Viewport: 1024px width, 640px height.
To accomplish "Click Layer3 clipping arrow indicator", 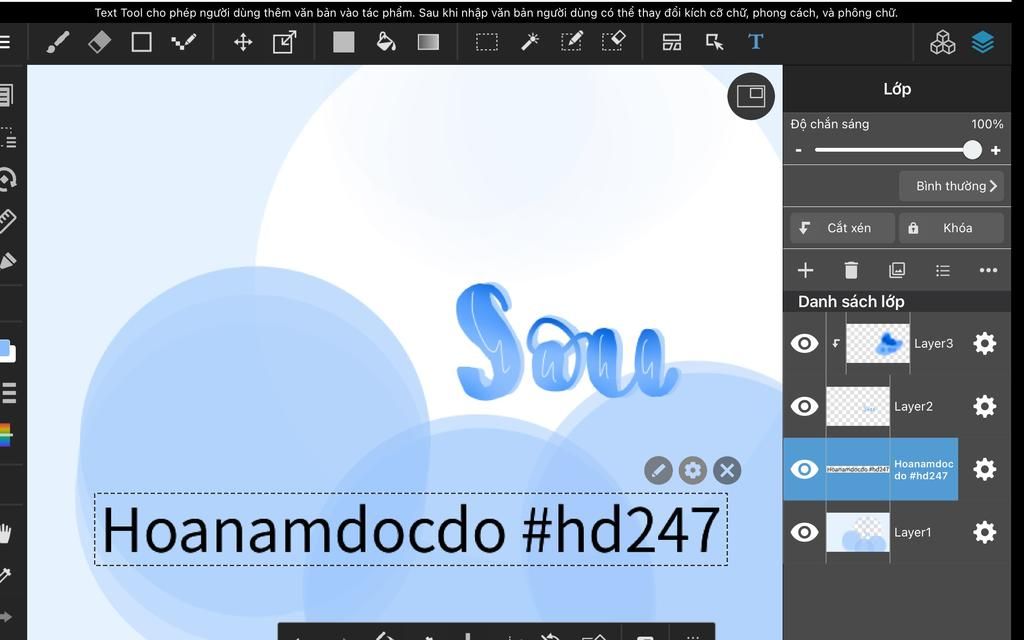I will pos(836,344).
